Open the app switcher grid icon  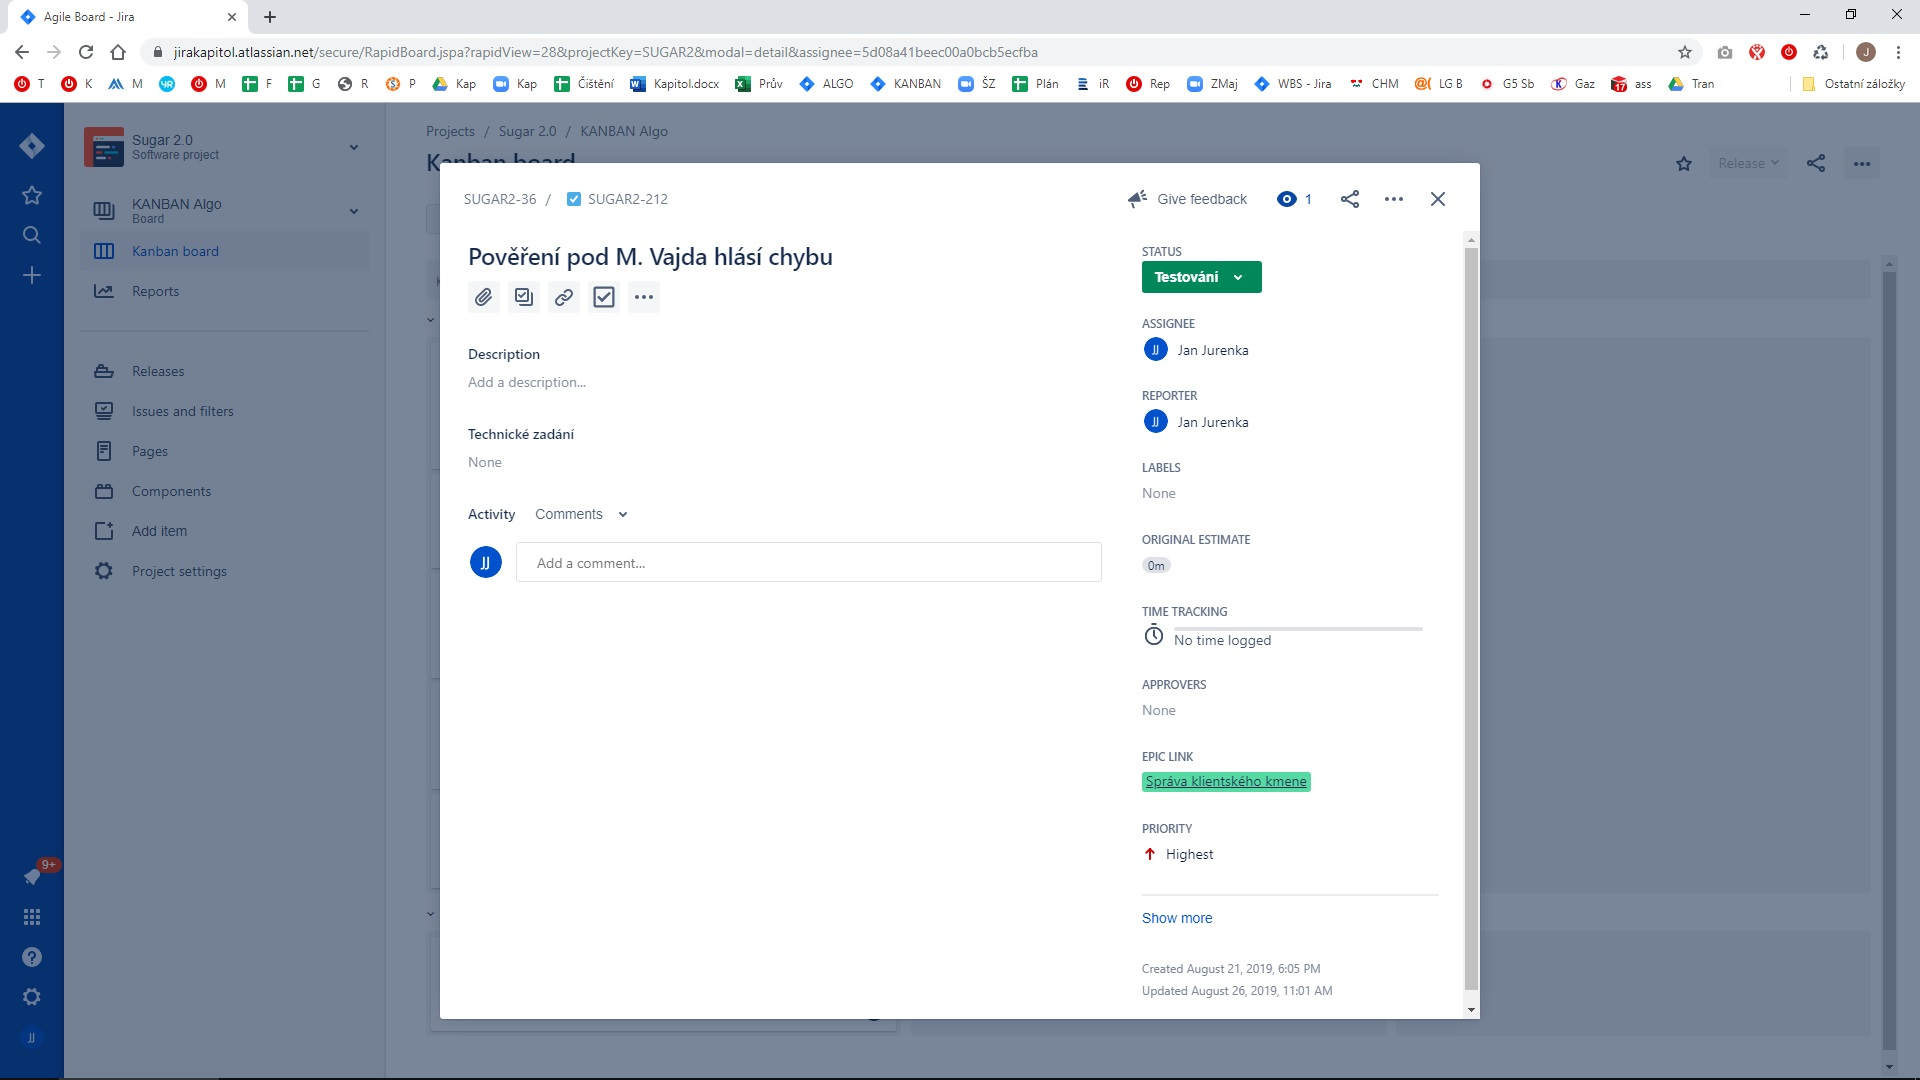(x=32, y=917)
